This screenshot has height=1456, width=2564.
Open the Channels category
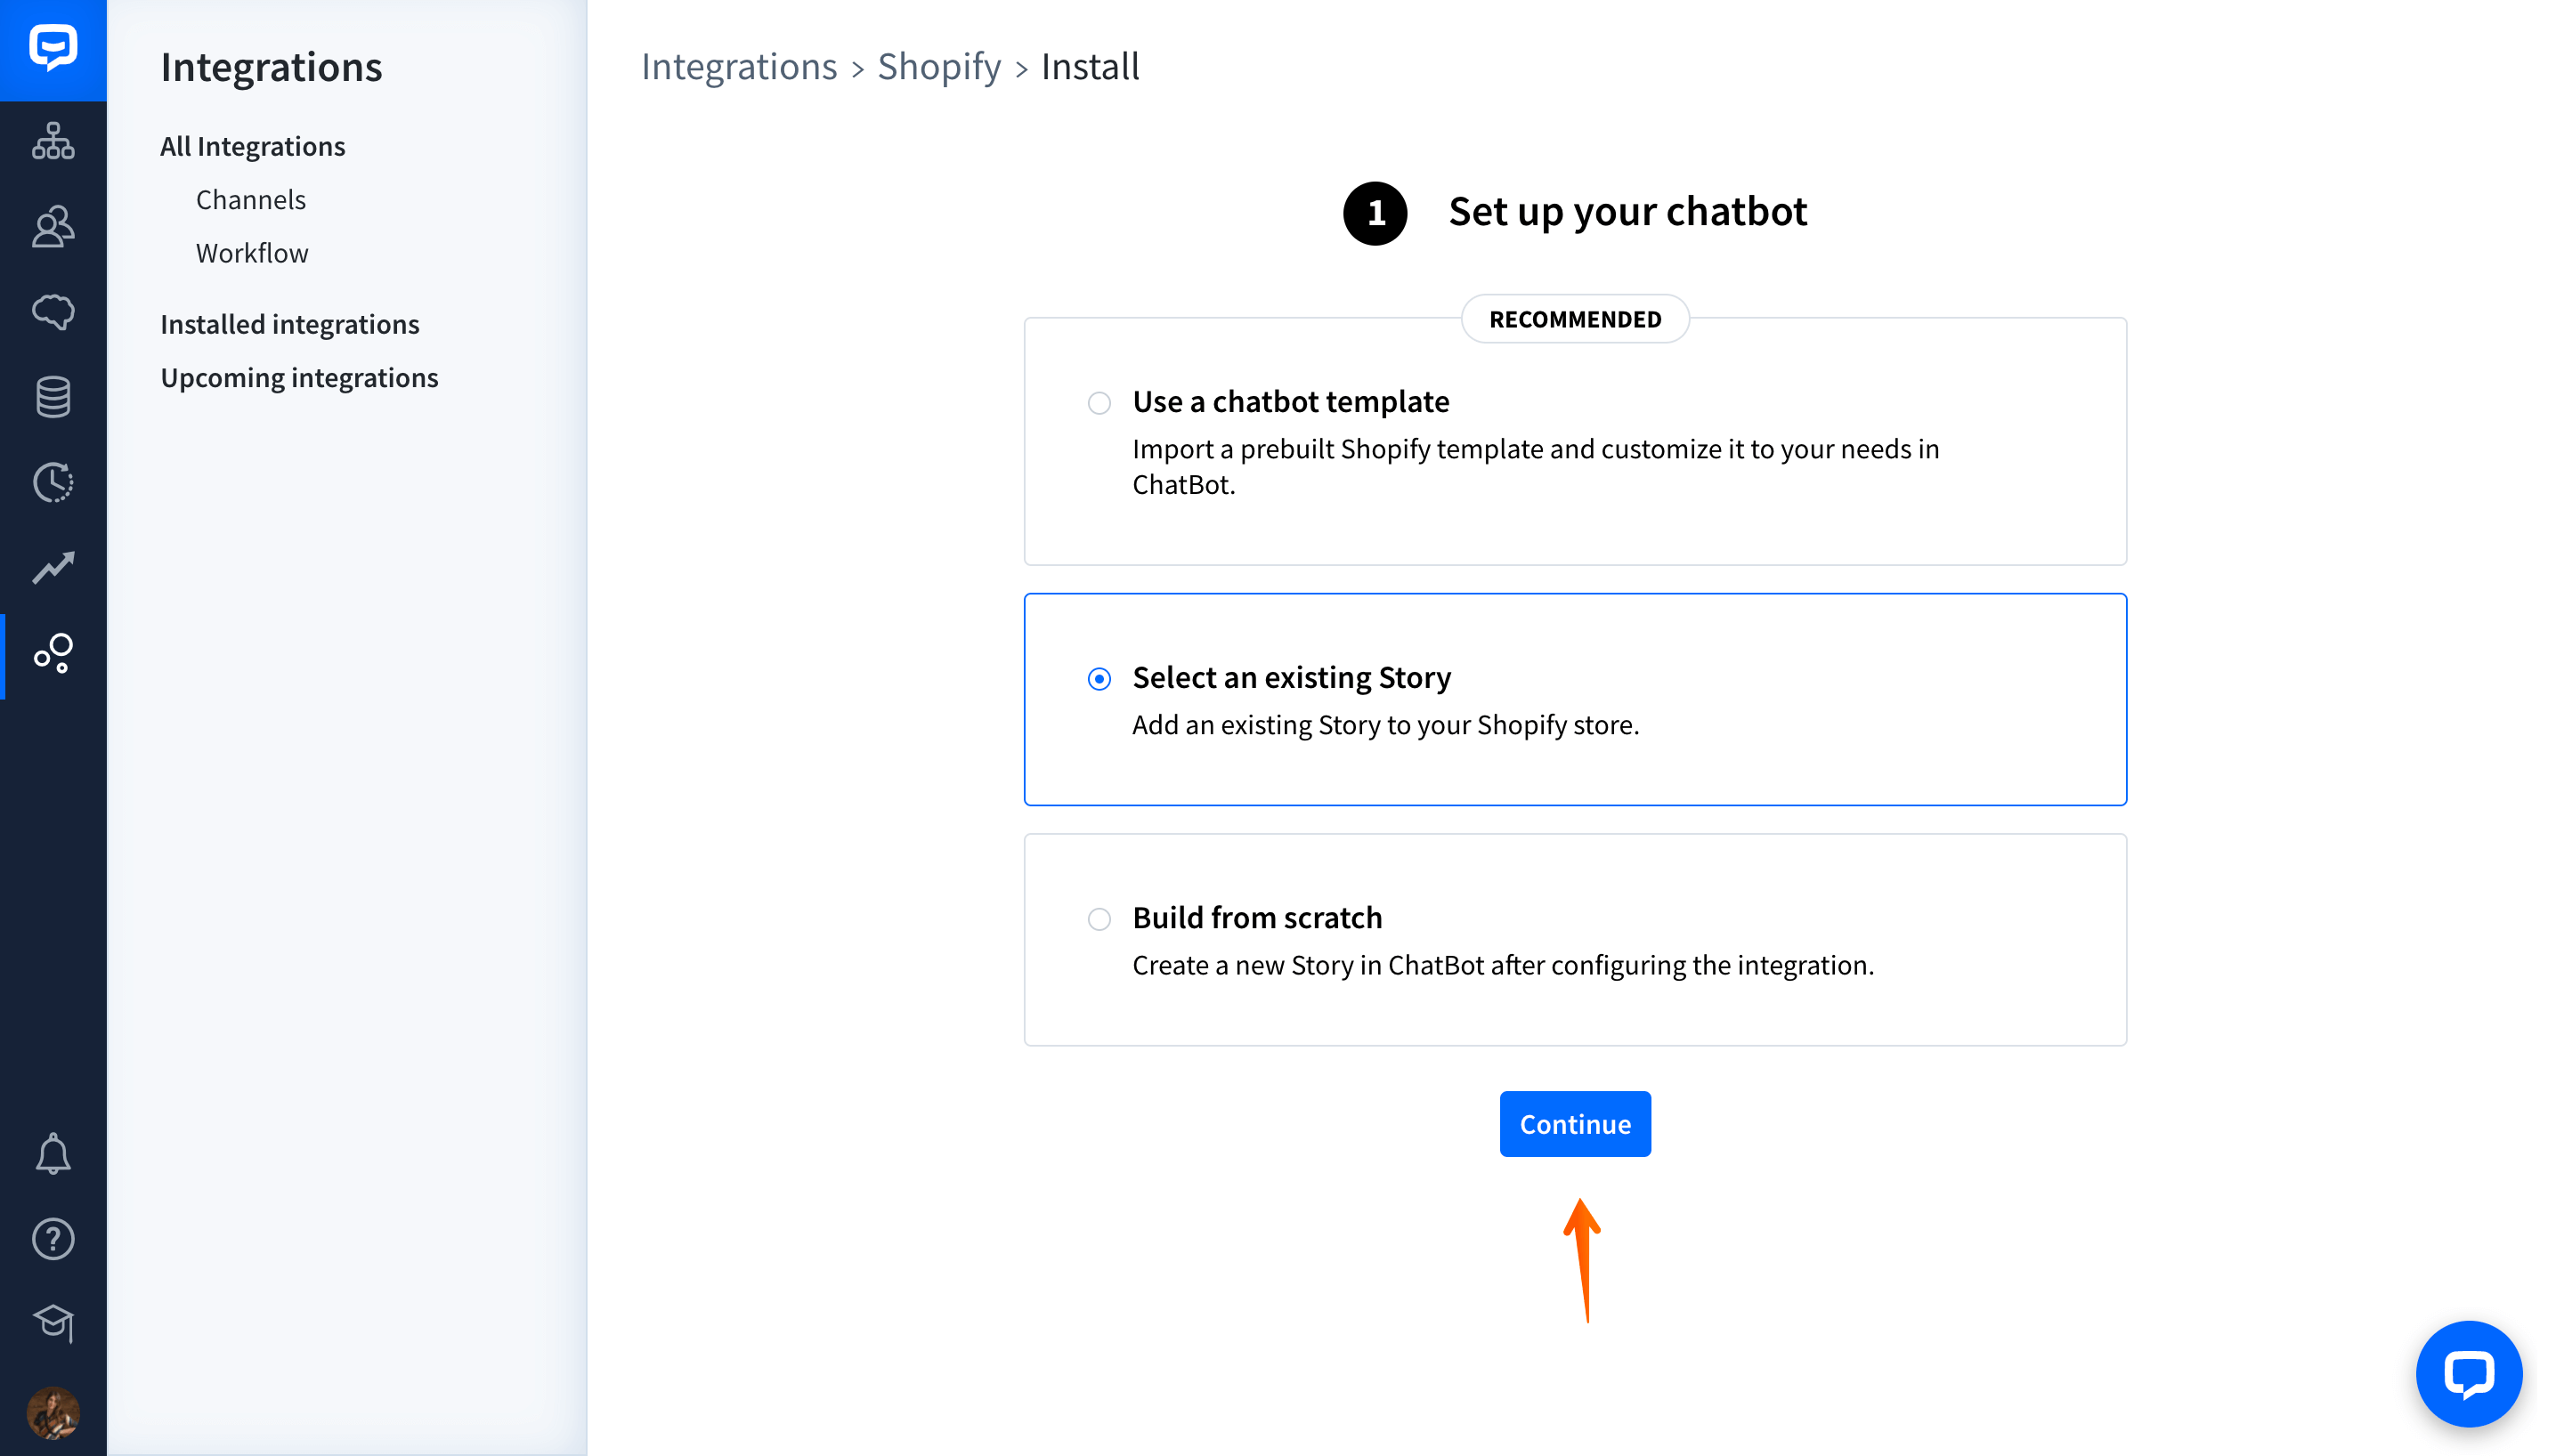tap(251, 200)
